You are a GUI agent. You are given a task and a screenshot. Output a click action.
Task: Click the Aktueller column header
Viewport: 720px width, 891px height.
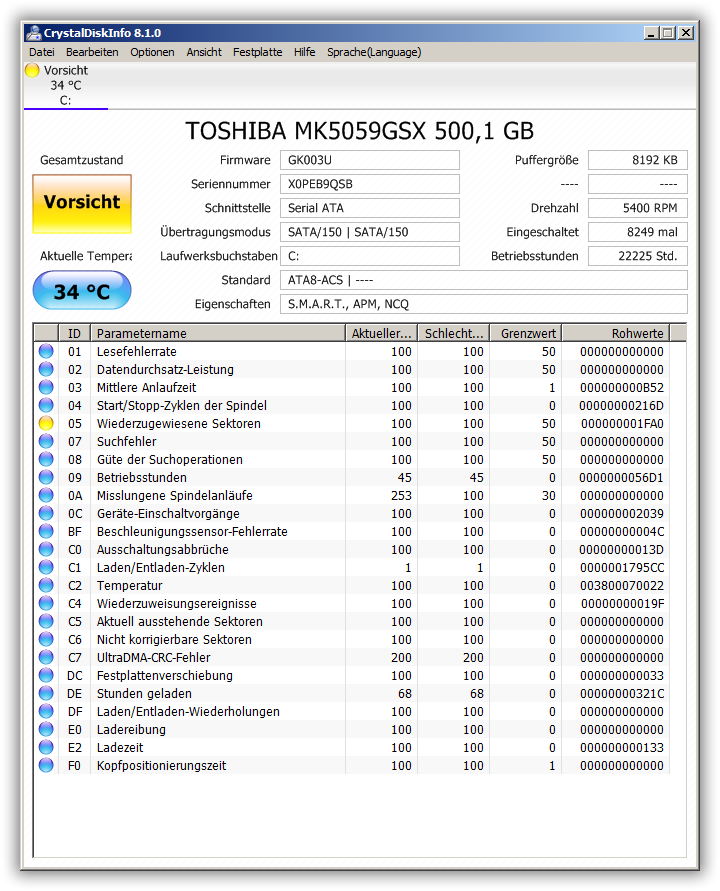coord(381,334)
